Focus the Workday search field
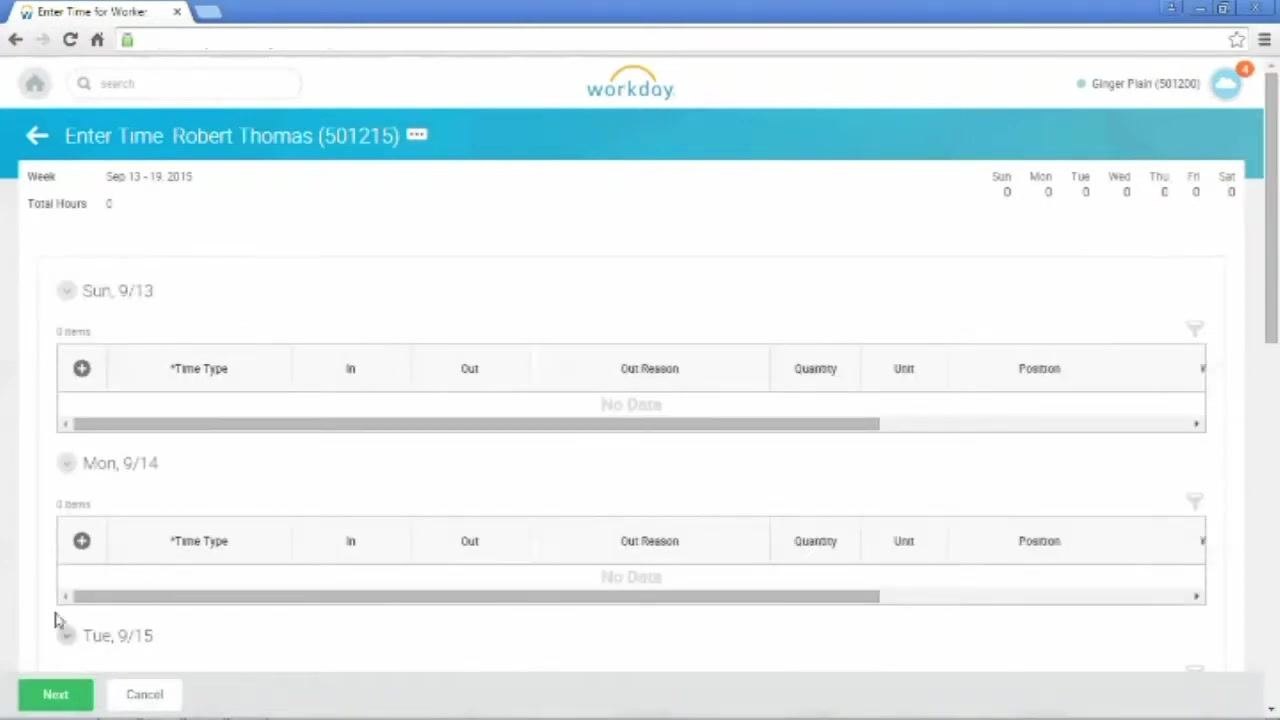Viewport: 1280px width, 720px height. point(185,84)
